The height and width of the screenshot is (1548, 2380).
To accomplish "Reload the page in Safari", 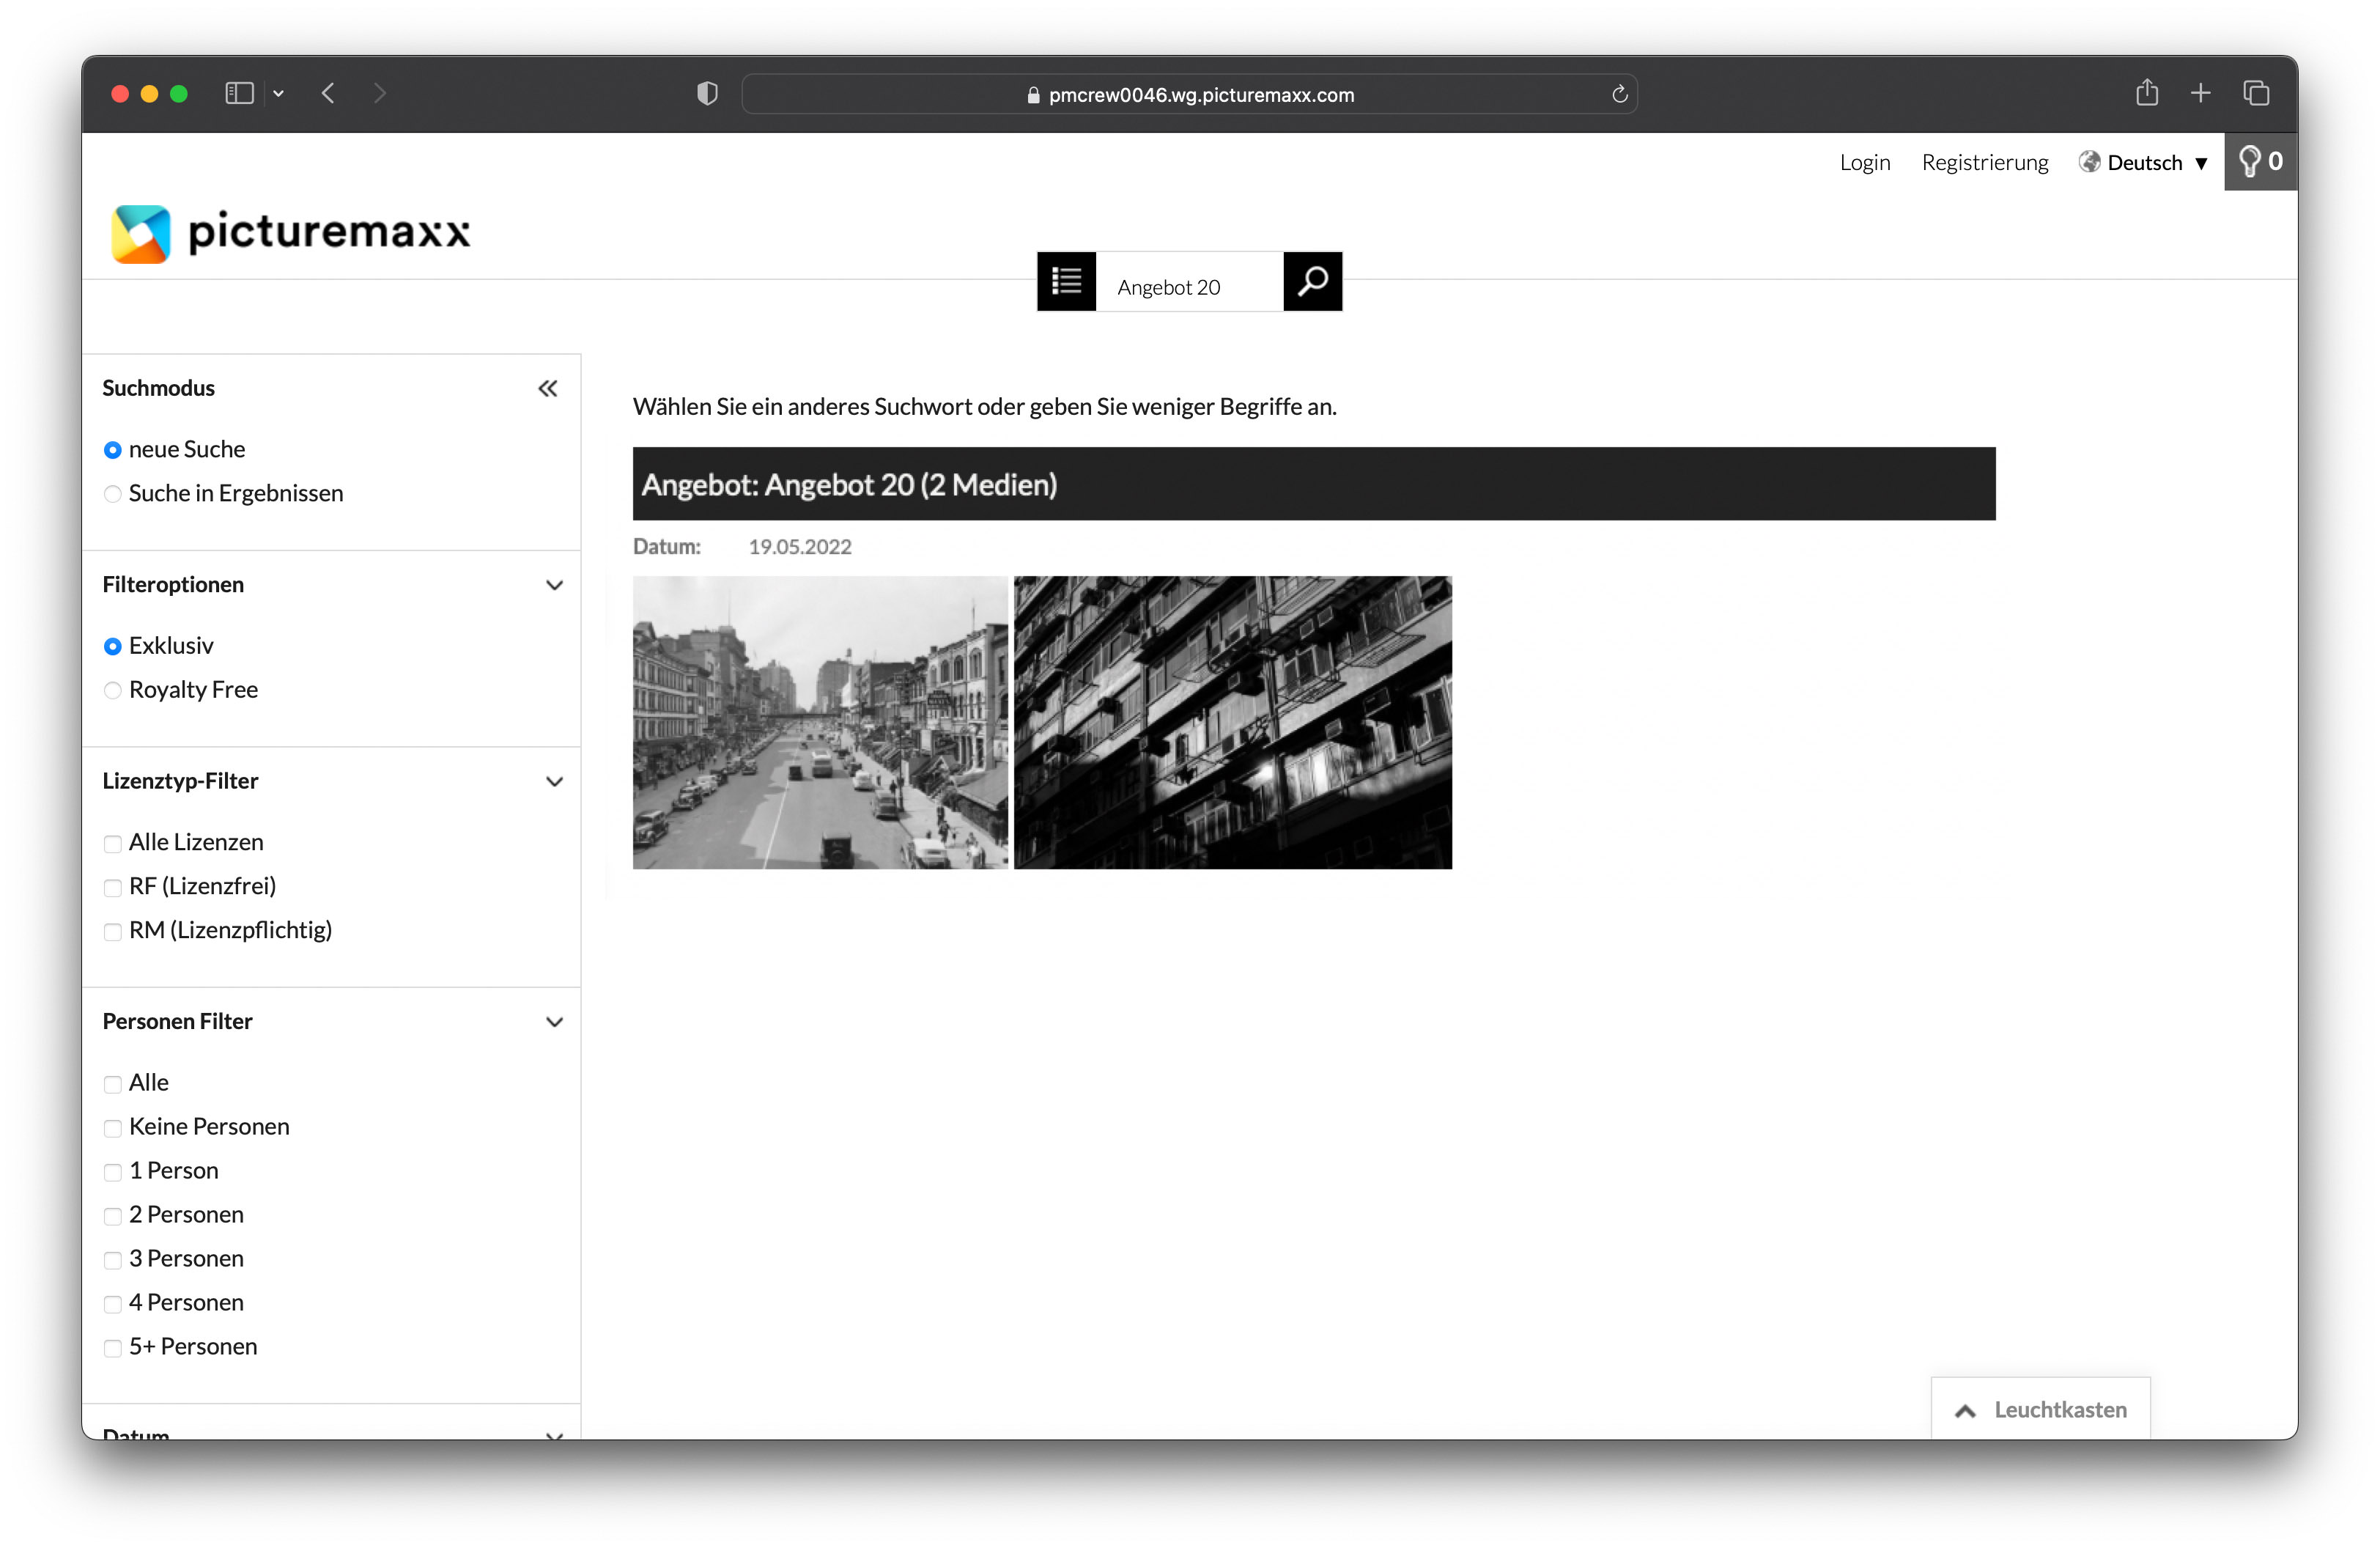I will tap(1619, 94).
